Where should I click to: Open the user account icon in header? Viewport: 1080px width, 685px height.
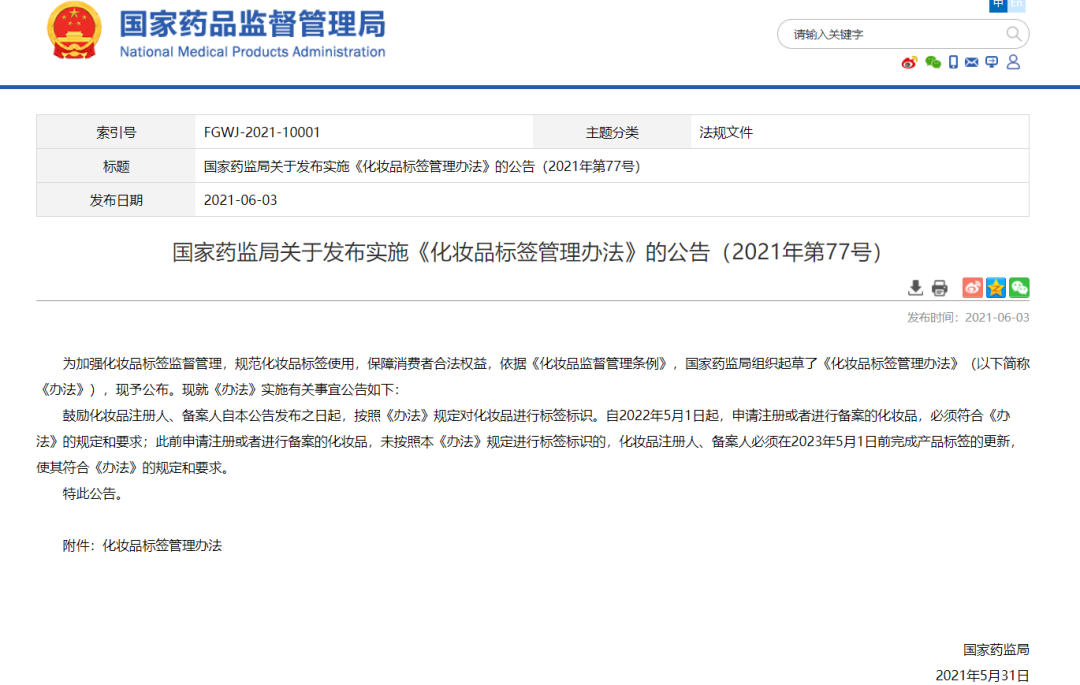pos(1013,62)
